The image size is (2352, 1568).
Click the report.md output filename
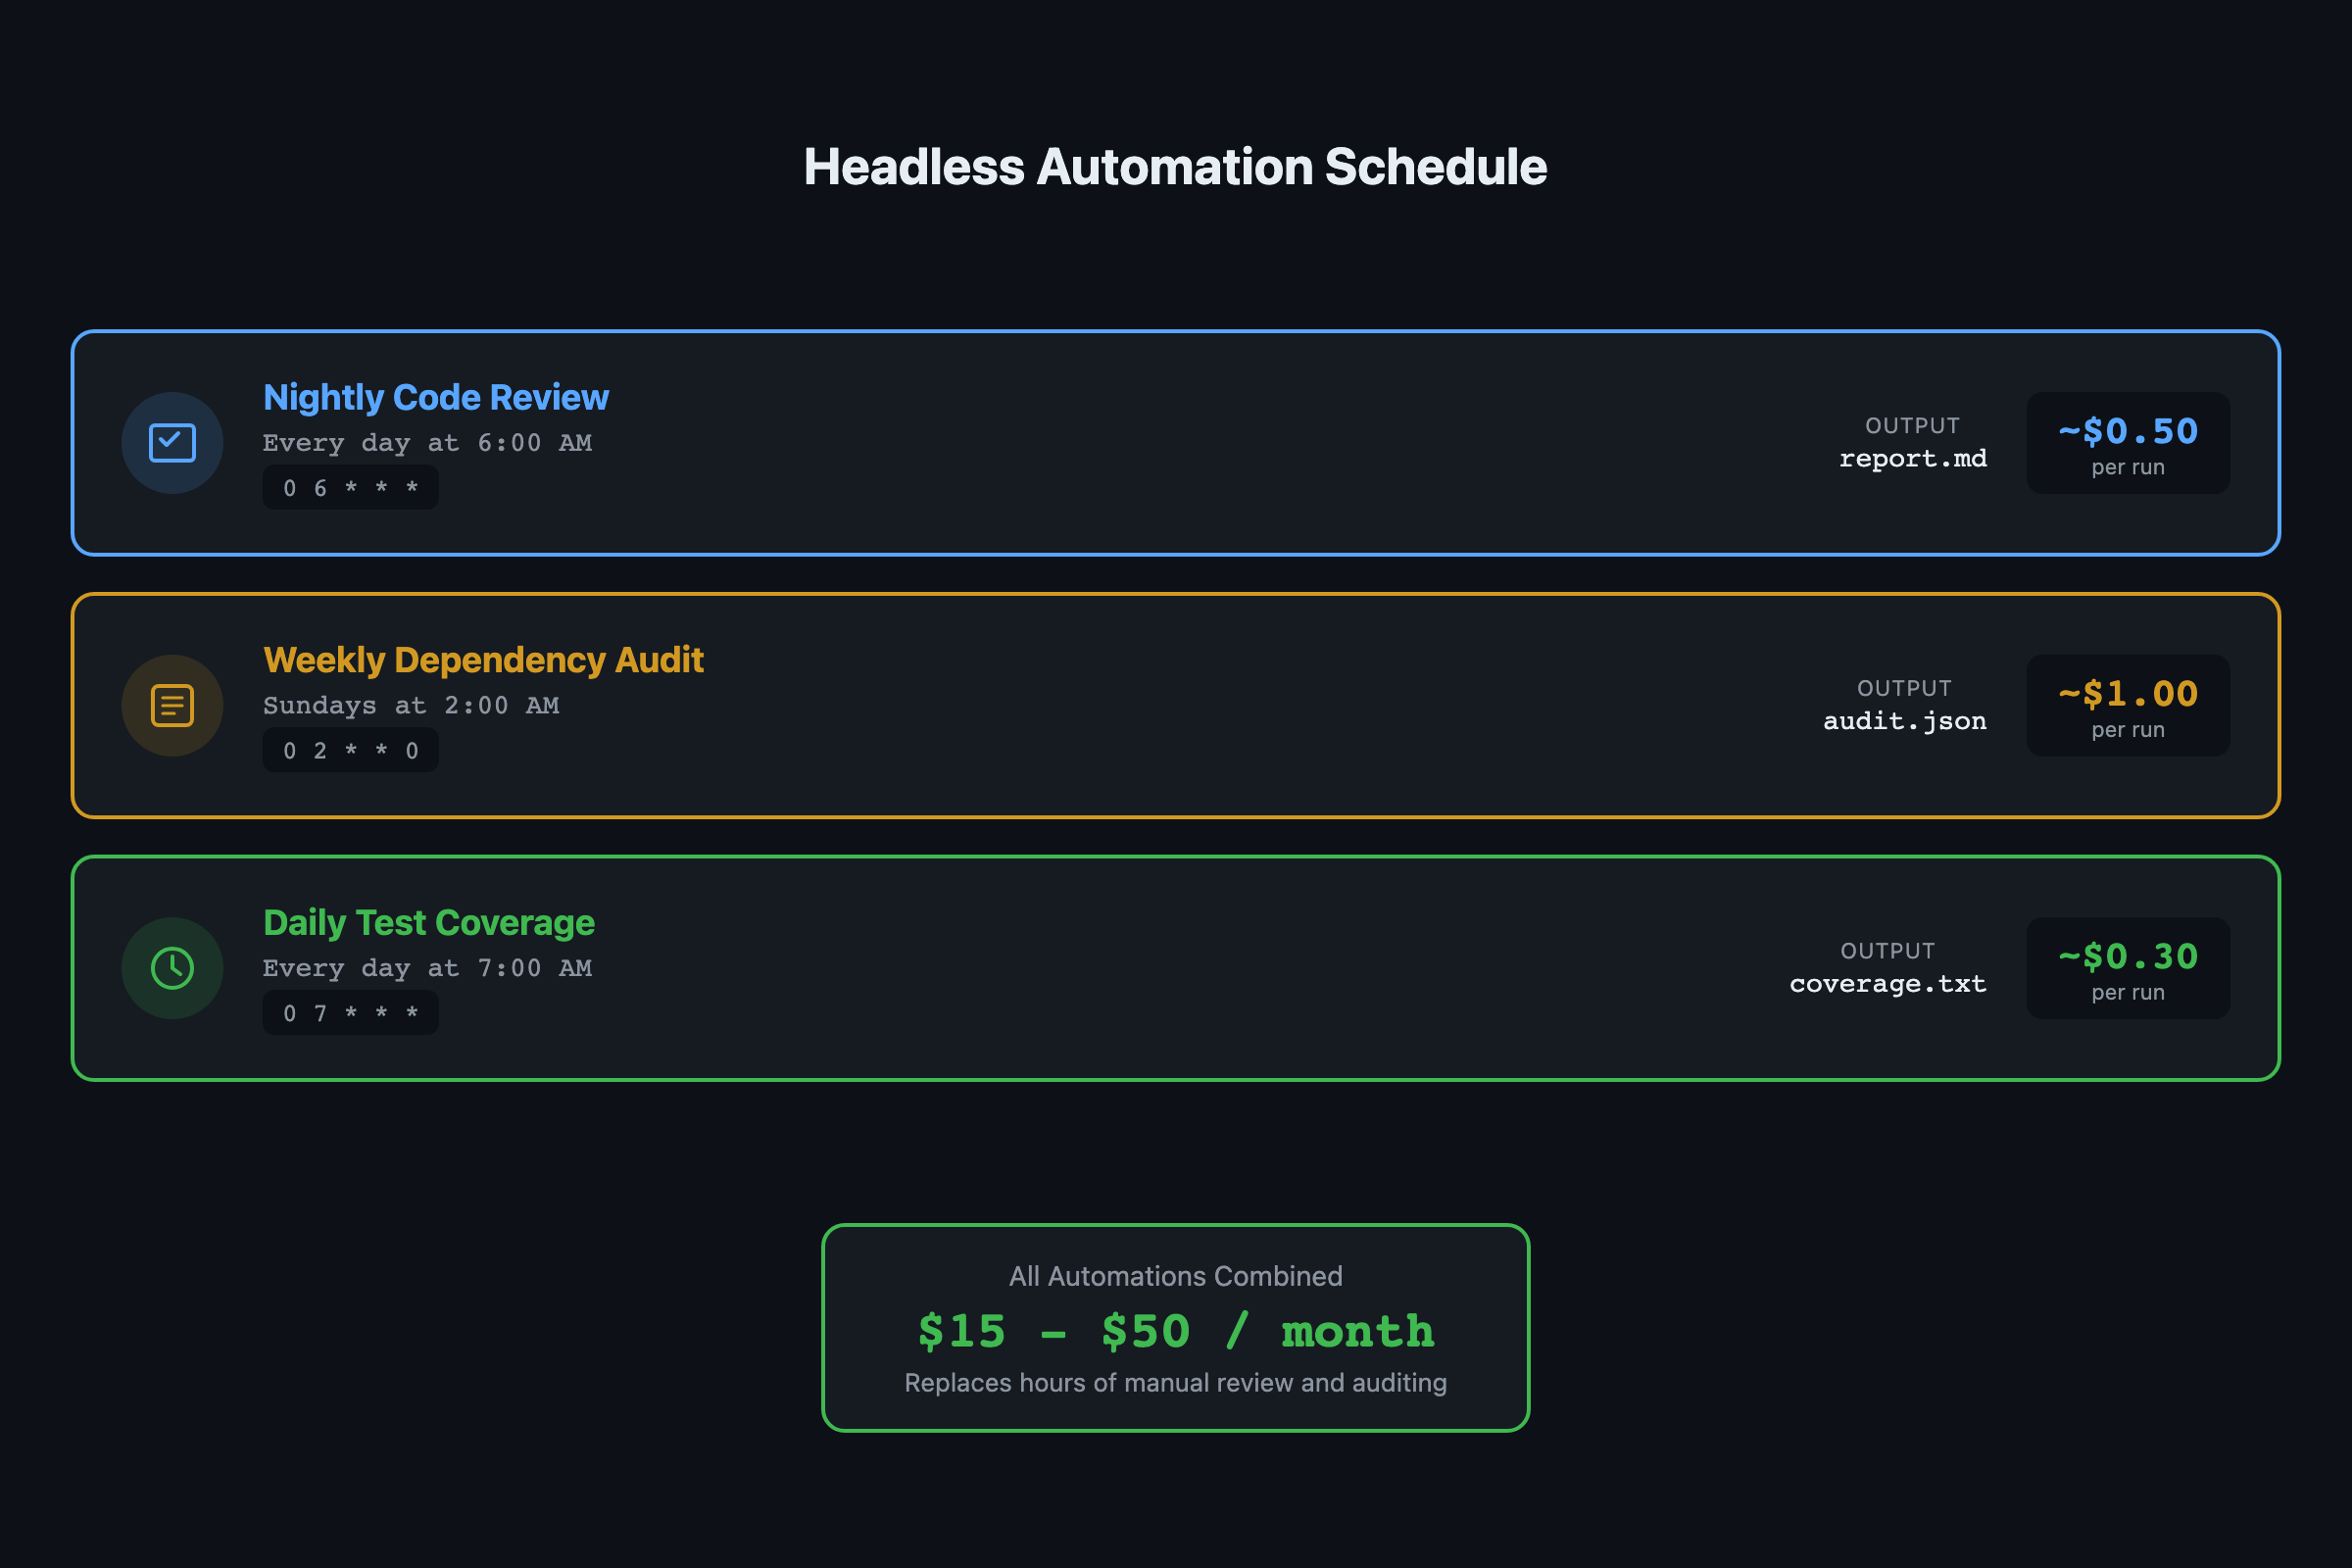tap(1913, 459)
